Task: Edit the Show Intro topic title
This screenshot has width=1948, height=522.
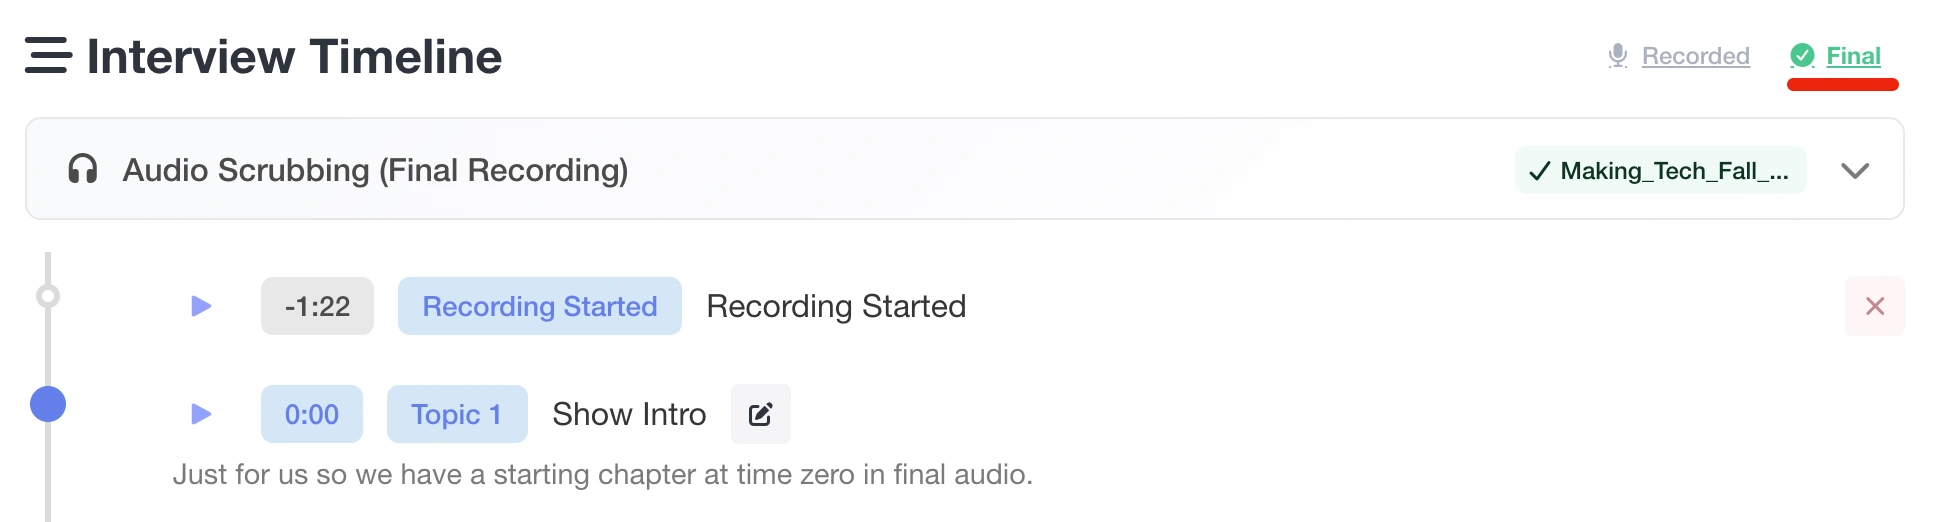Action: [x=760, y=414]
